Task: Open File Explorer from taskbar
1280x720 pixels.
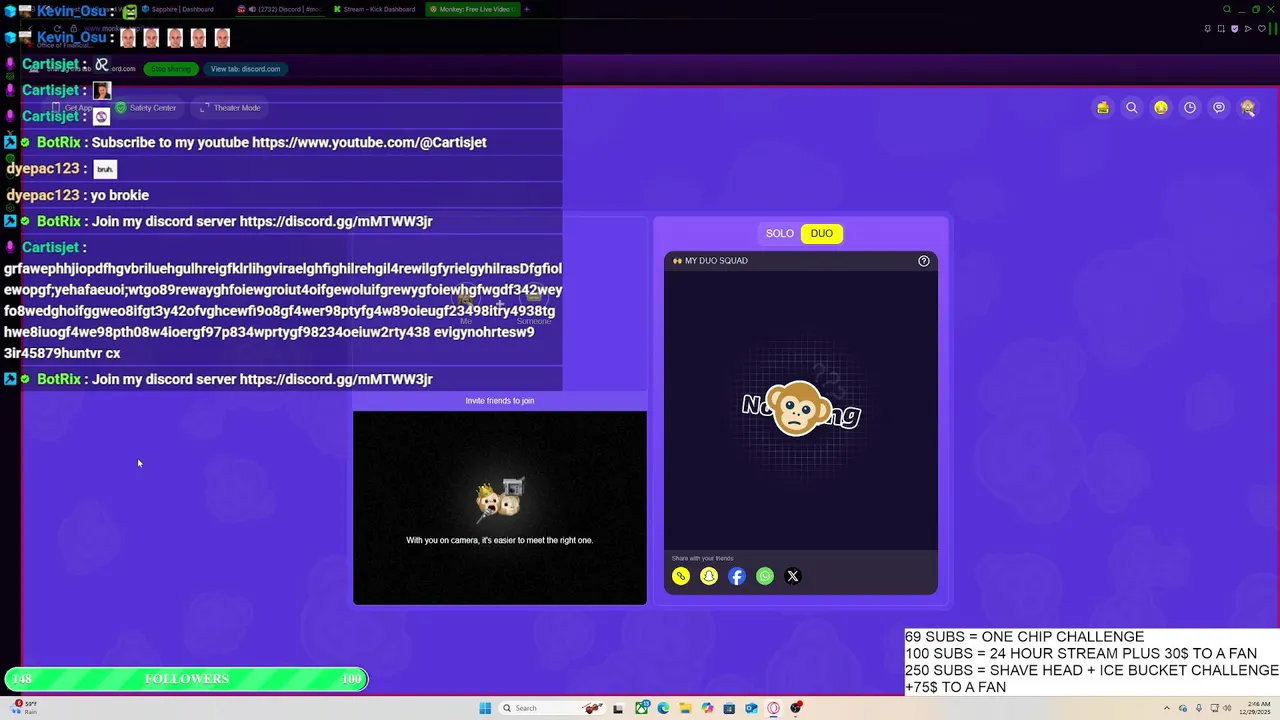Action: [x=685, y=708]
